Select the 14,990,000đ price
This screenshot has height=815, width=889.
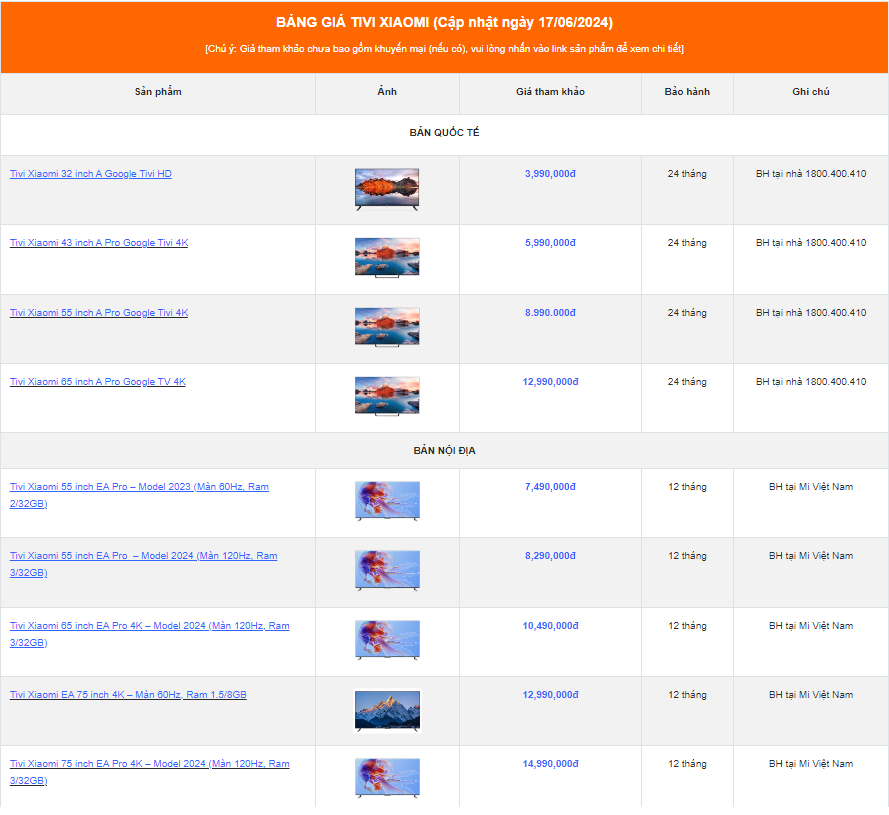pos(550,764)
